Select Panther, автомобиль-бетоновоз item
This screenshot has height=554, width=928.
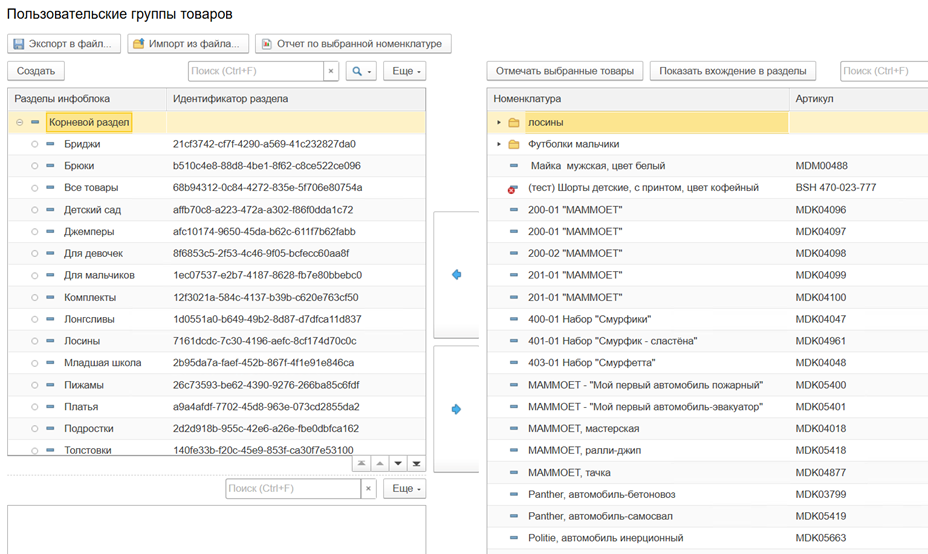(x=601, y=495)
